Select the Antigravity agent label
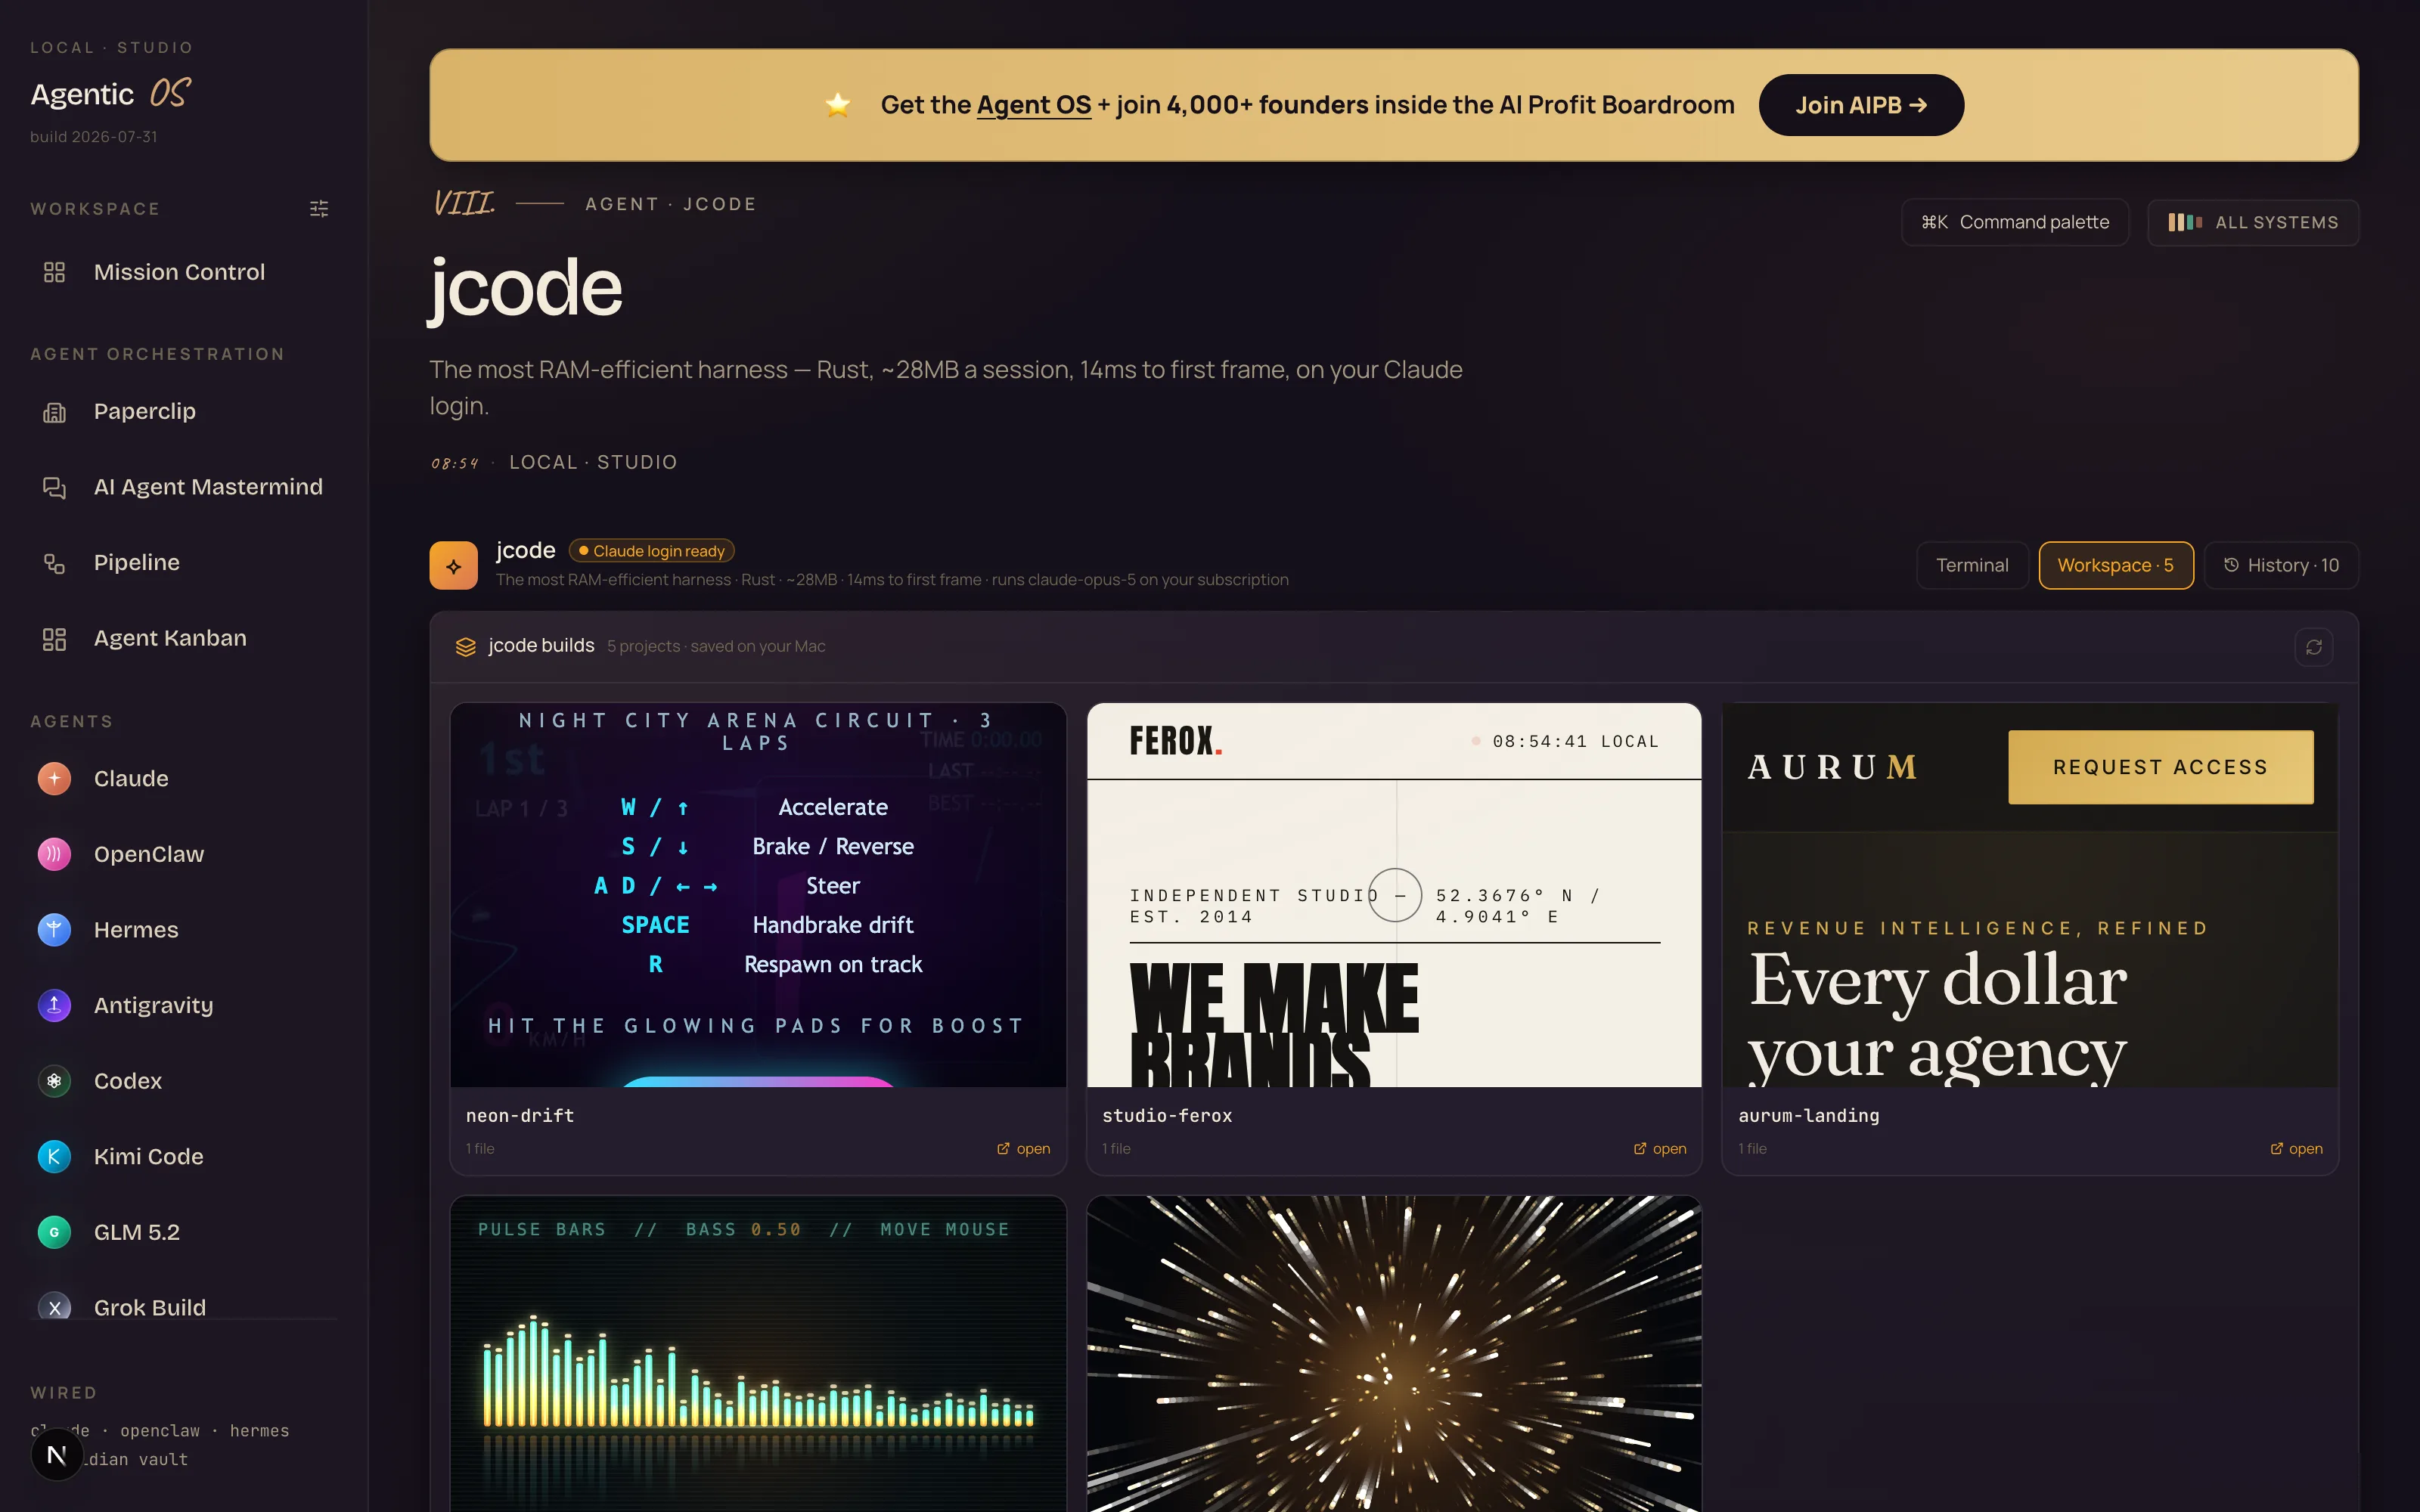 click(x=153, y=1005)
